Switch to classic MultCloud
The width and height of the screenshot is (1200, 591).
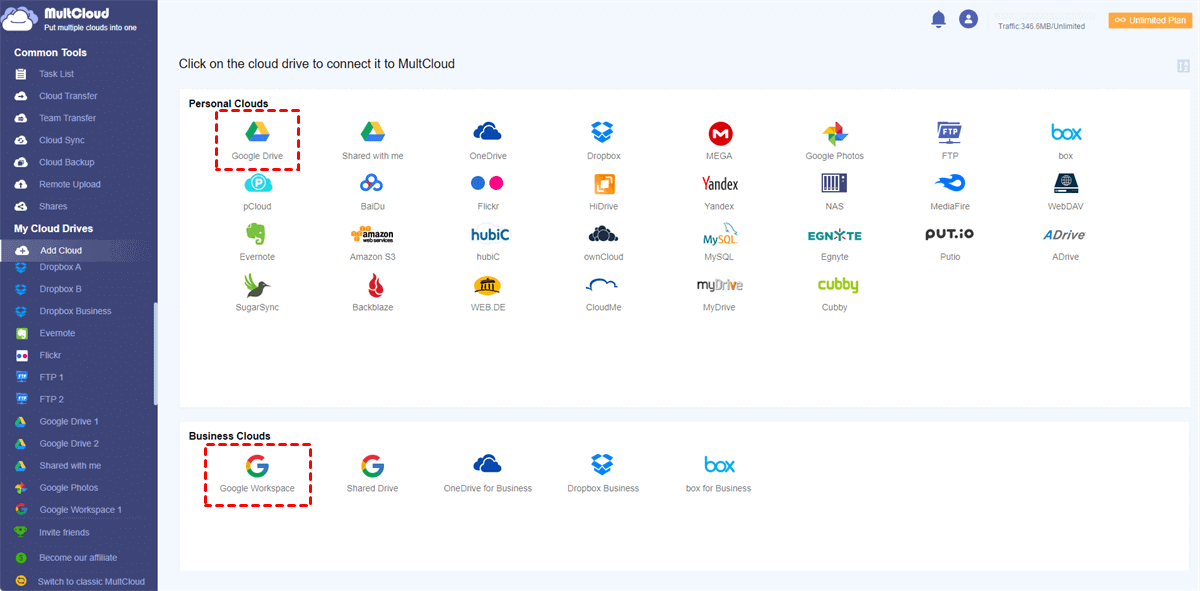click(91, 581)
